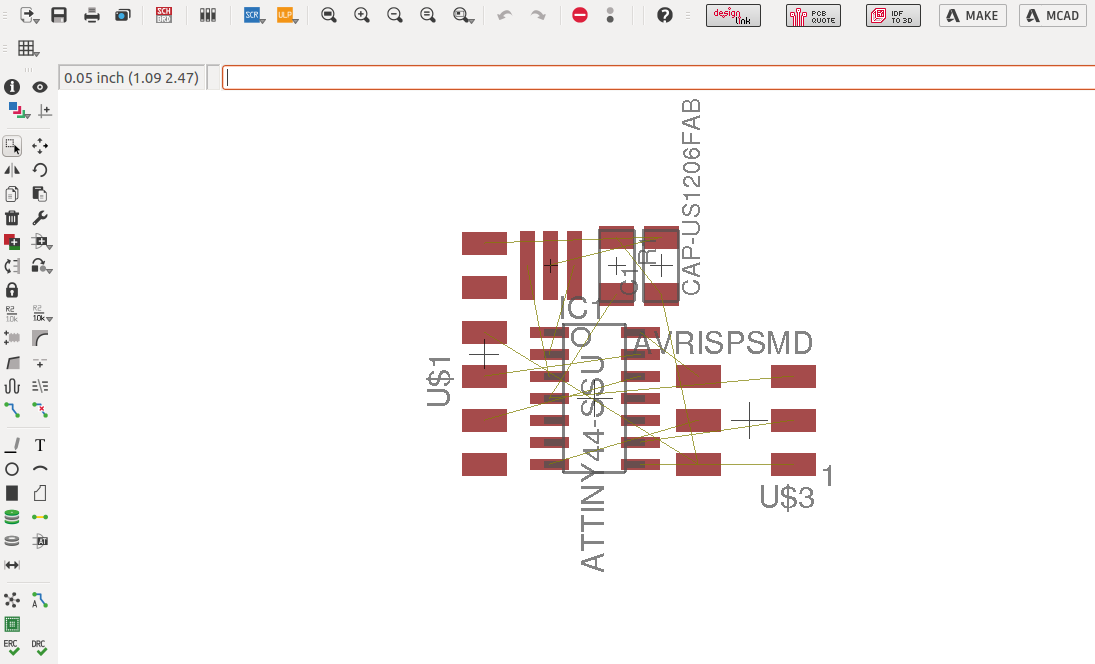
Task: Select the Polygon tool
Action: coord(40,494)
